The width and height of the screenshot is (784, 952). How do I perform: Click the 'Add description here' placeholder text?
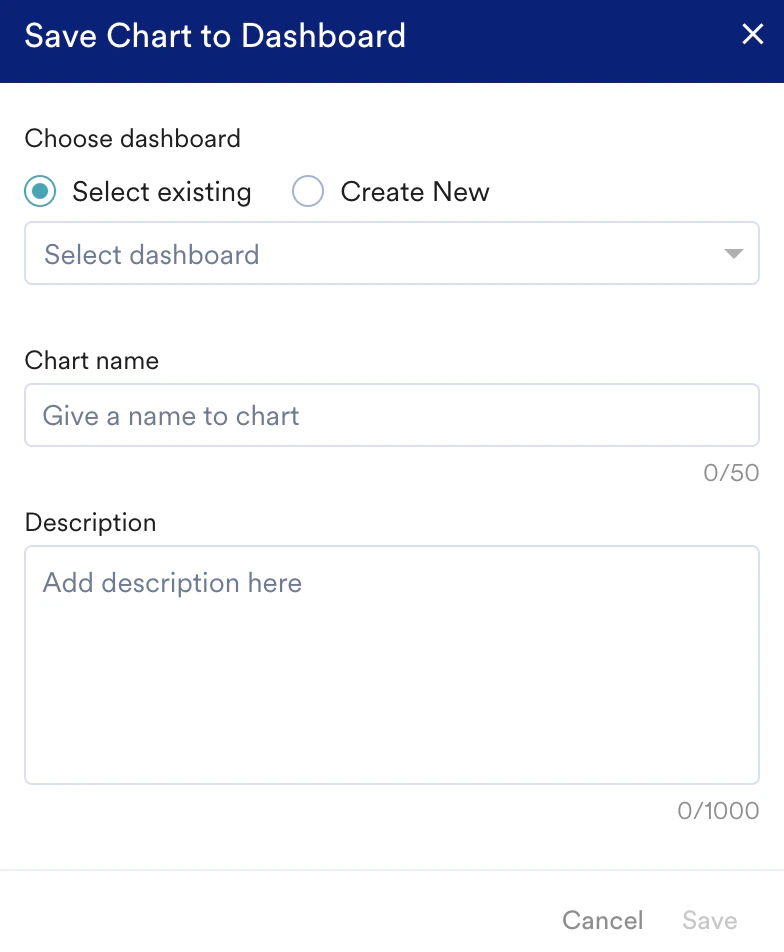pos(172,583)
